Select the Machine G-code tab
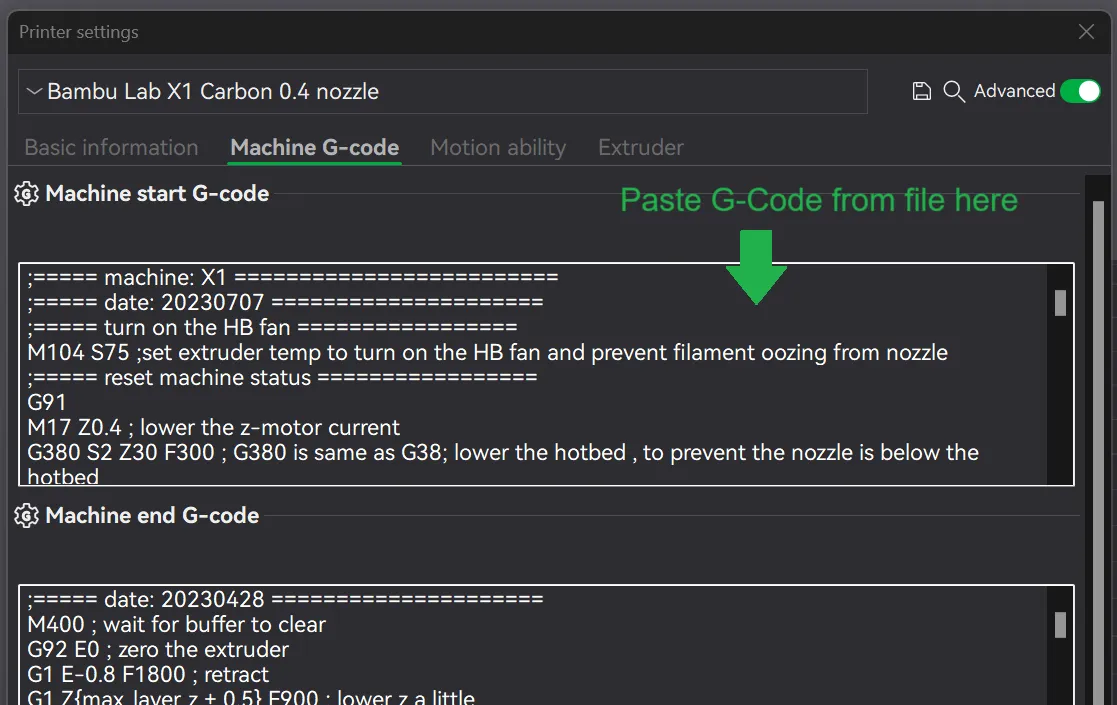 tap(314, 148)
